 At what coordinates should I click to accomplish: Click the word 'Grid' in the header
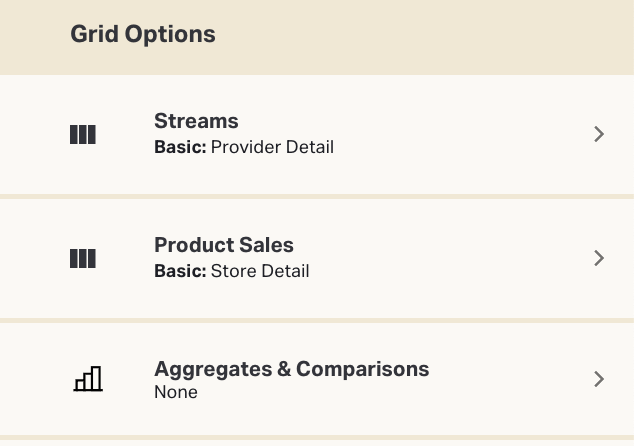(x=93, y=34)
